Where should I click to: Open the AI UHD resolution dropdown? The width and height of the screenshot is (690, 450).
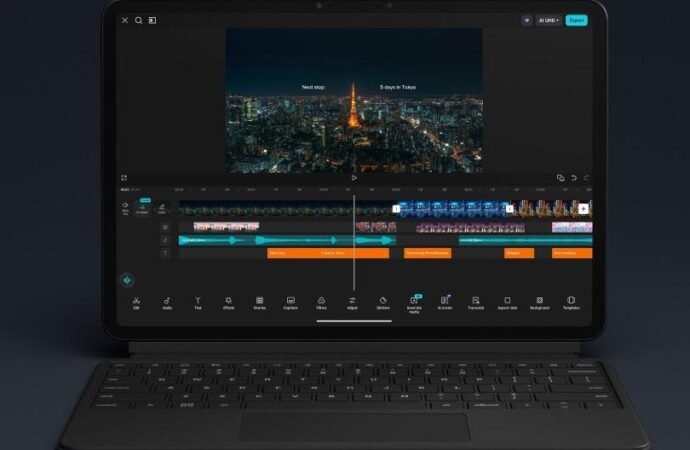pos(549,21)
